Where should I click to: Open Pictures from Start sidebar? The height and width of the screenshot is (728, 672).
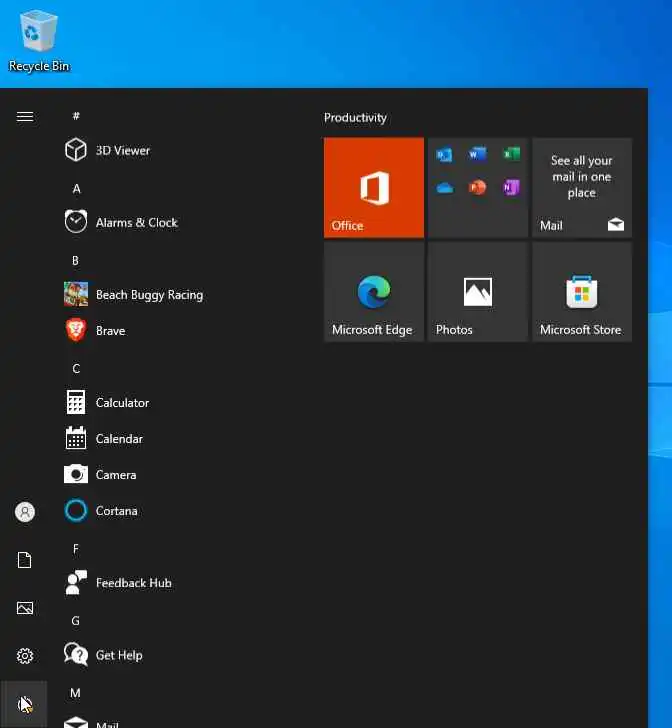(25, 608)
